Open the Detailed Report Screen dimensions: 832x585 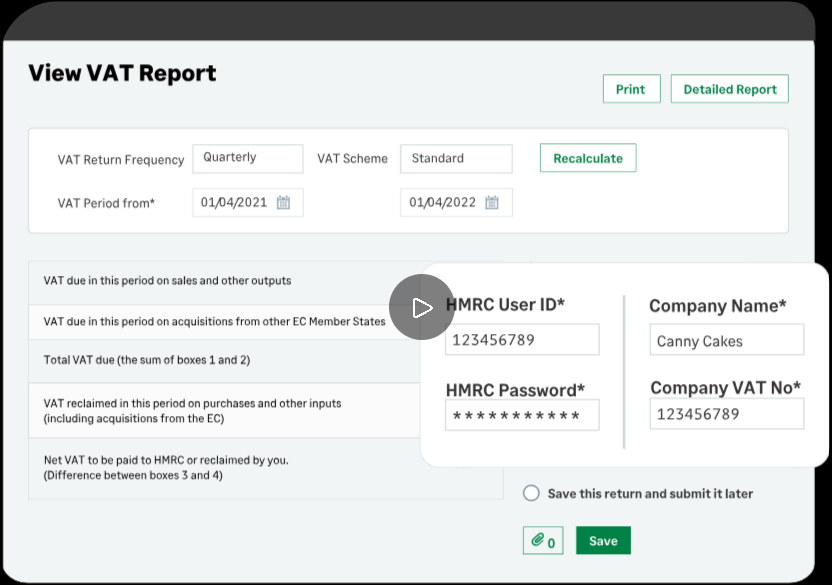pyautogui.click(x=729, y=89)
